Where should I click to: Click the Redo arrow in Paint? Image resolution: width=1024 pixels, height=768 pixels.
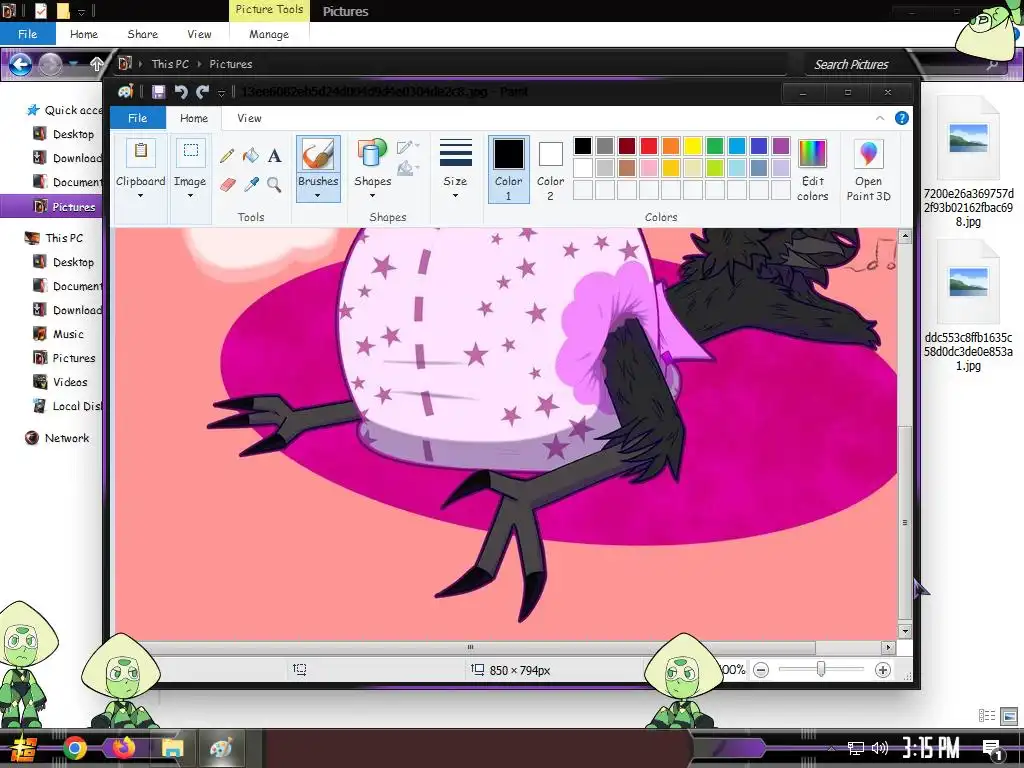(203, 92)
